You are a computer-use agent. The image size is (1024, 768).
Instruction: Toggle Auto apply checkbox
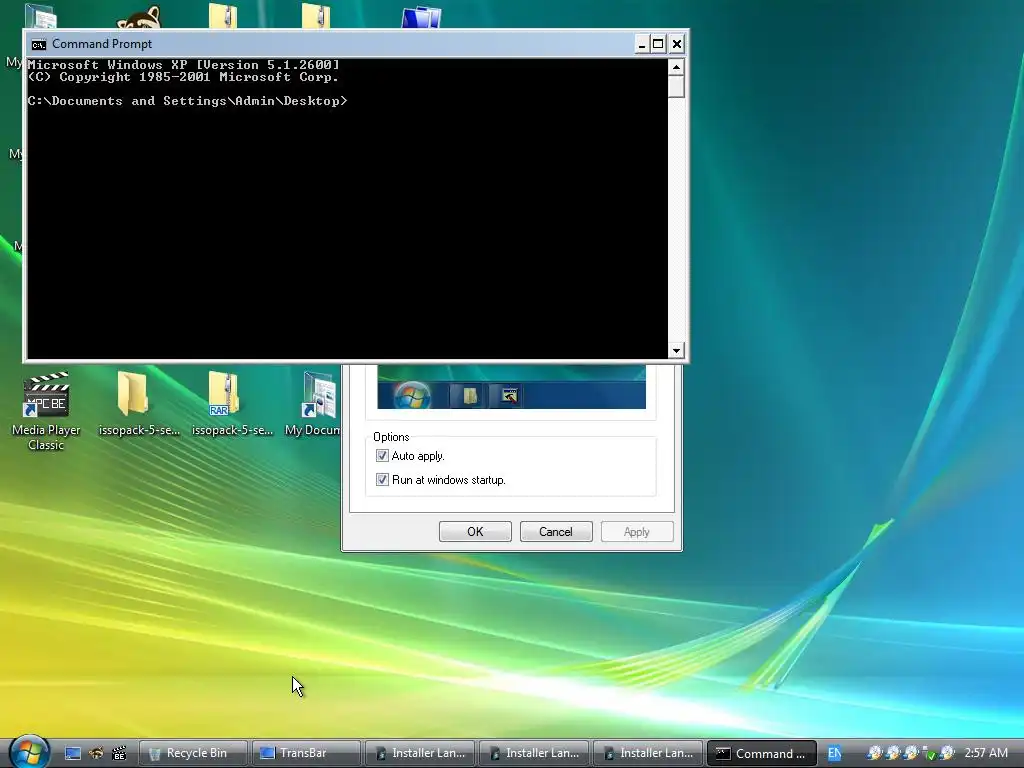(x=382, y=456)
